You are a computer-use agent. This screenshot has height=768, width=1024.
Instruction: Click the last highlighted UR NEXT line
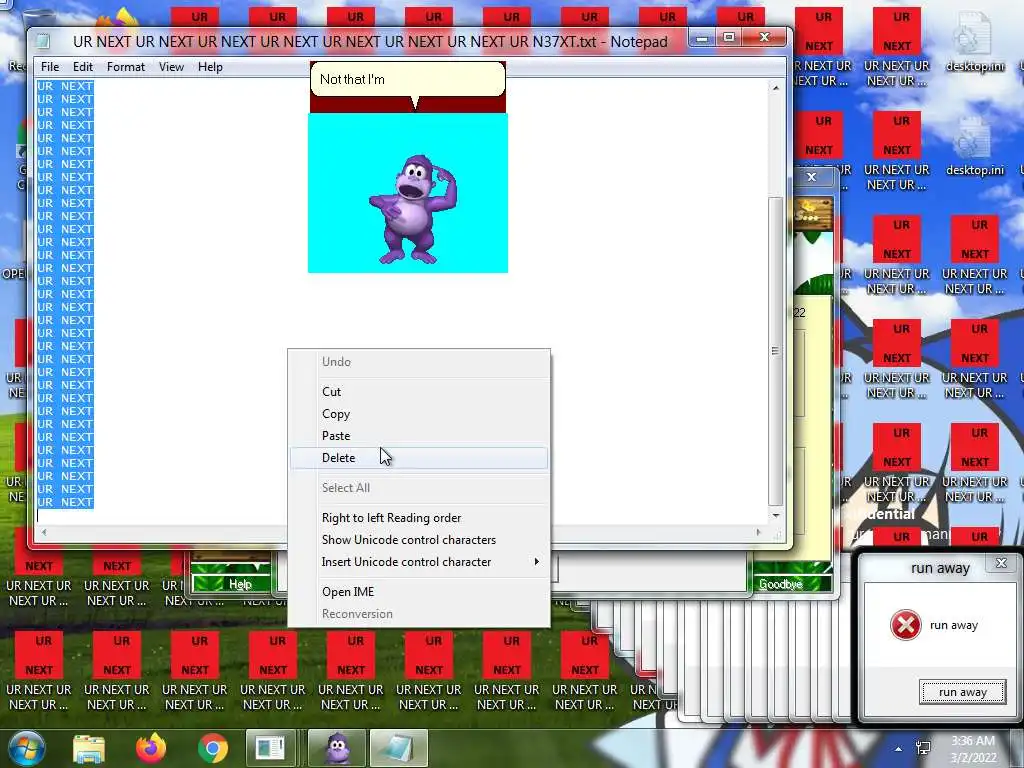(65, 502)
